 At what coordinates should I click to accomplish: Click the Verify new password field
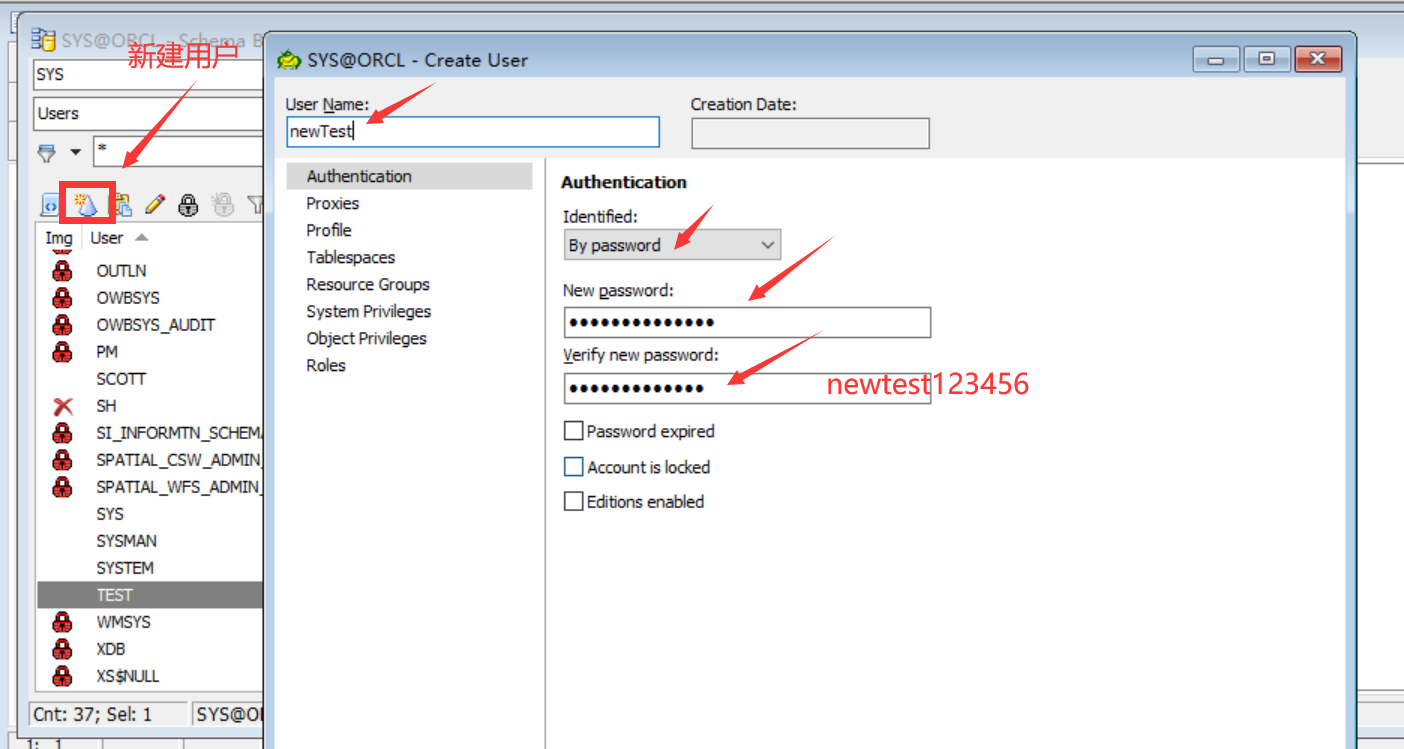(x=747, y=388)
